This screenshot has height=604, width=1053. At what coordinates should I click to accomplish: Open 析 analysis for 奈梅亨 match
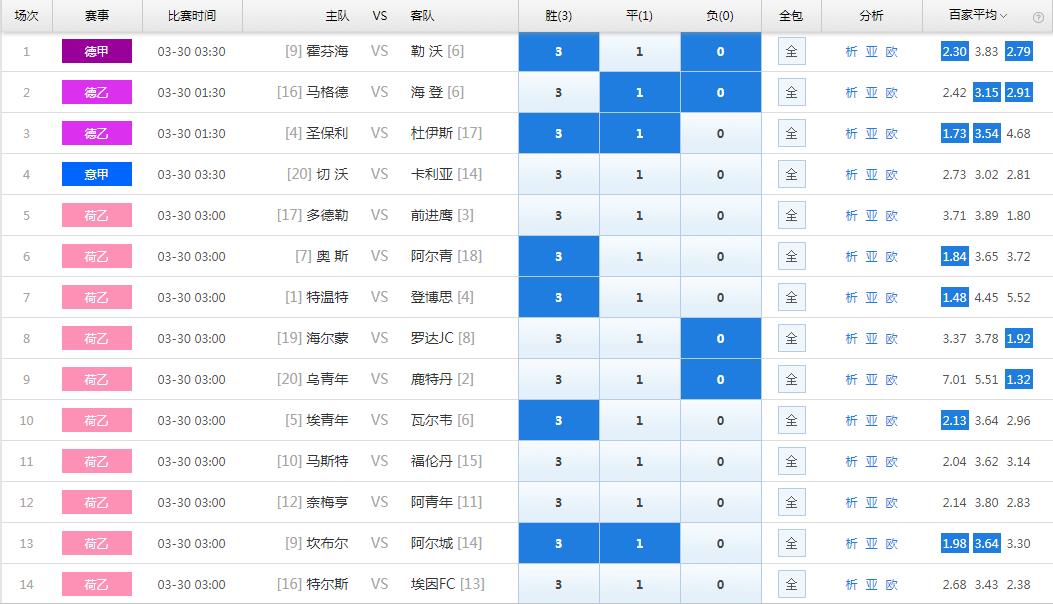coord(851,503)
